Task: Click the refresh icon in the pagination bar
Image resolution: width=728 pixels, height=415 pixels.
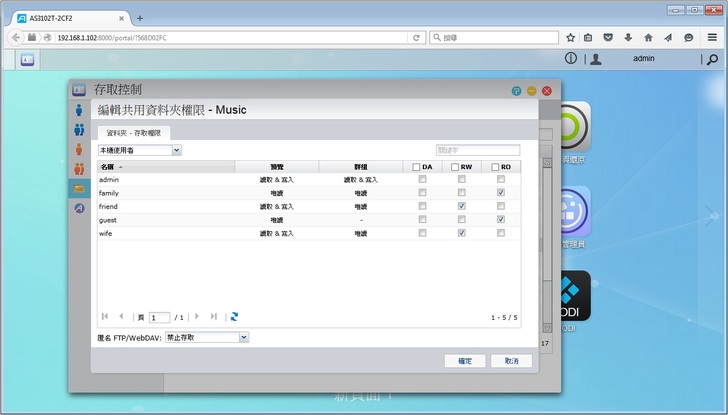Action: coord(234,317)
